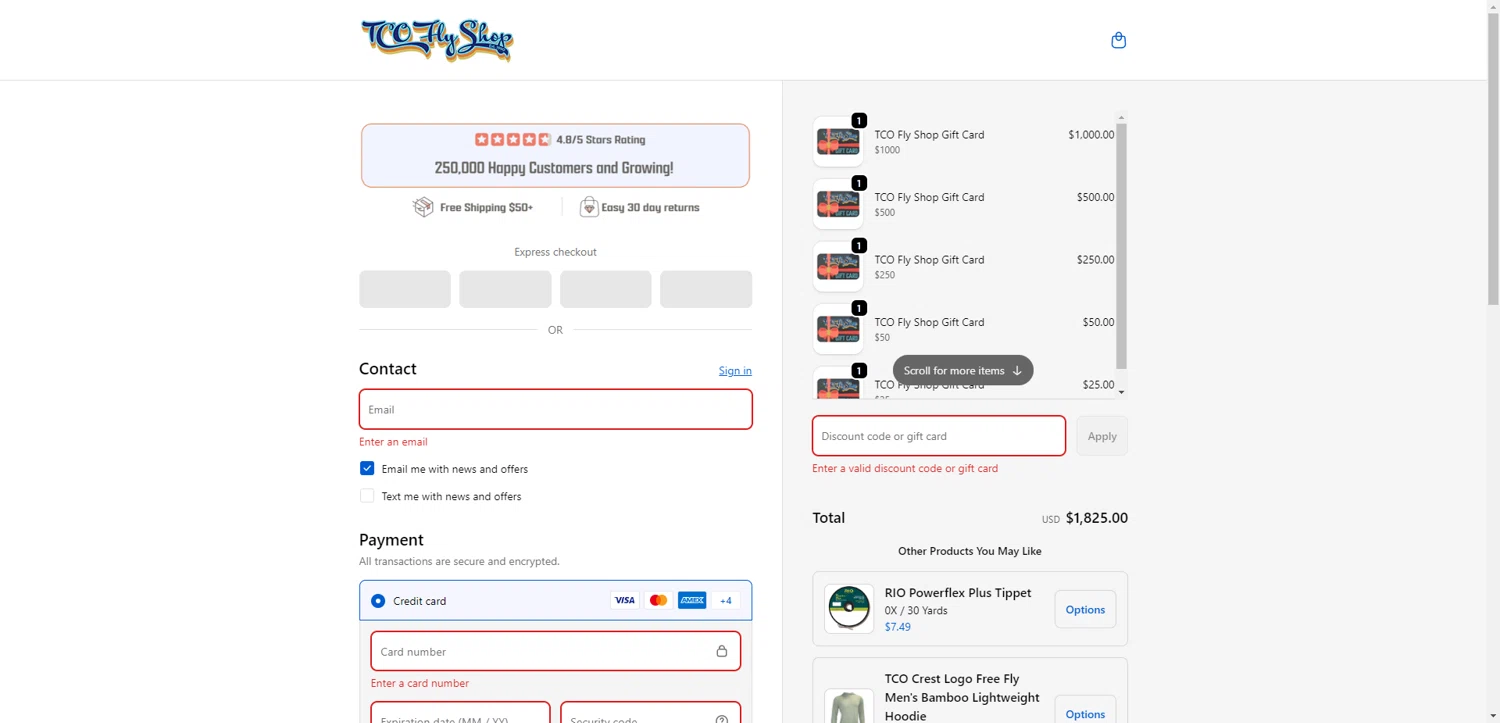1500x723 pixels.
Task: Click the 0X / 30 Yards variant text
Action: (x=916, y=610)
